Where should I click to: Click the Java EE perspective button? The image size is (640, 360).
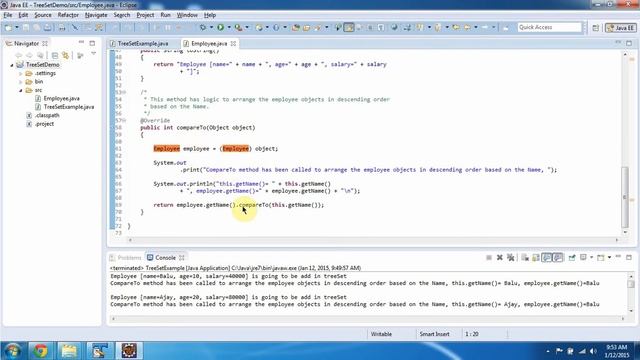point(621,28)
